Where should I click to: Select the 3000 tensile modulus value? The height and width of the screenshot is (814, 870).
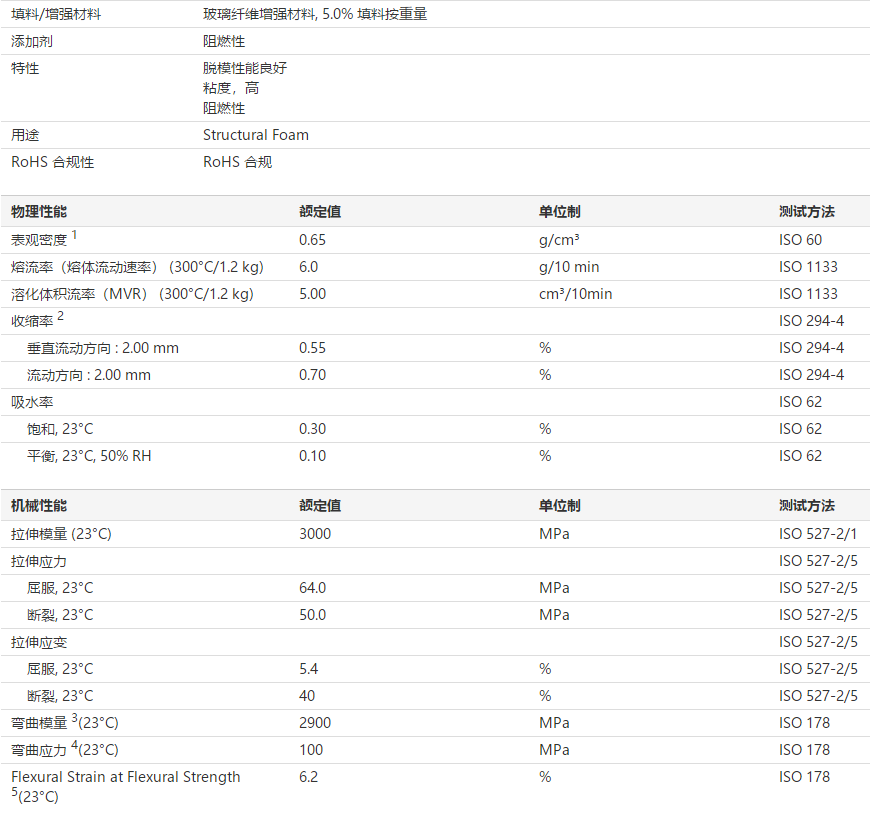(315, 534)
